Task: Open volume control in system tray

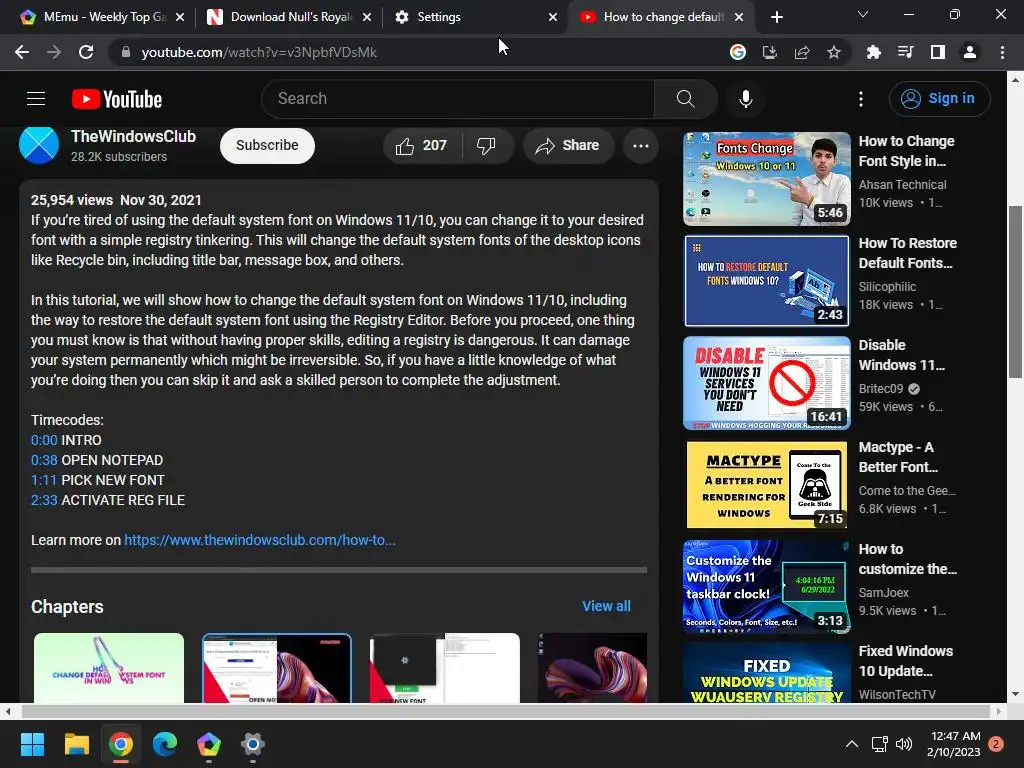Action: [x=904, y=744]
